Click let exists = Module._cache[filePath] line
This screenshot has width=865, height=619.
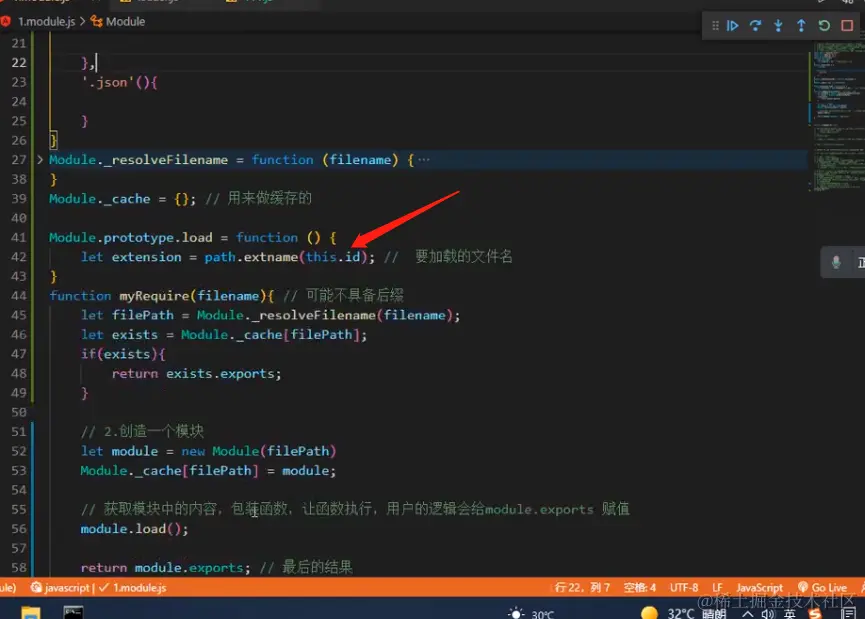223,334
